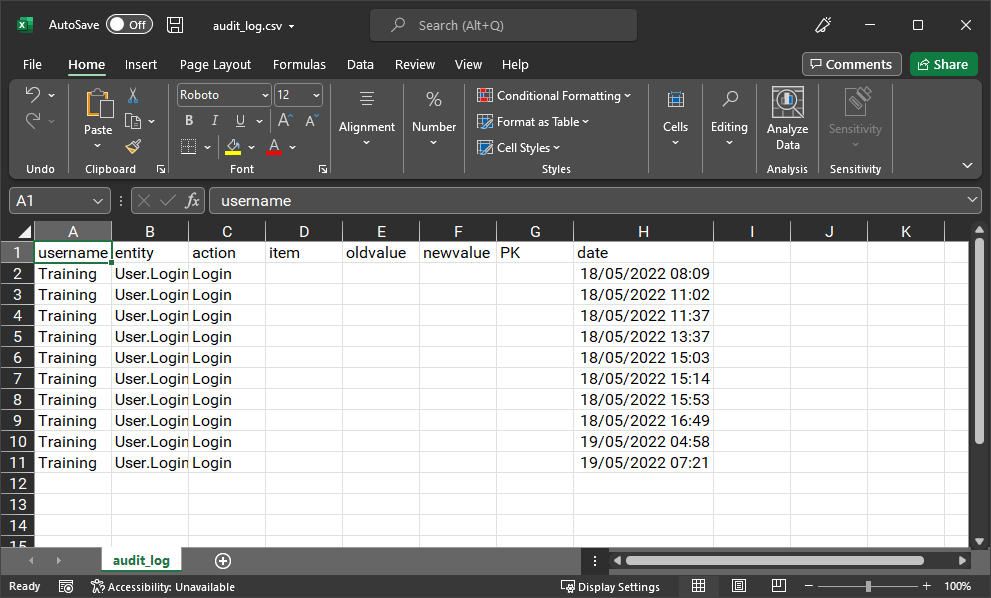Decrease font size with the smaller A
Viewport: 991px width, 598px height.
[312, 120]
